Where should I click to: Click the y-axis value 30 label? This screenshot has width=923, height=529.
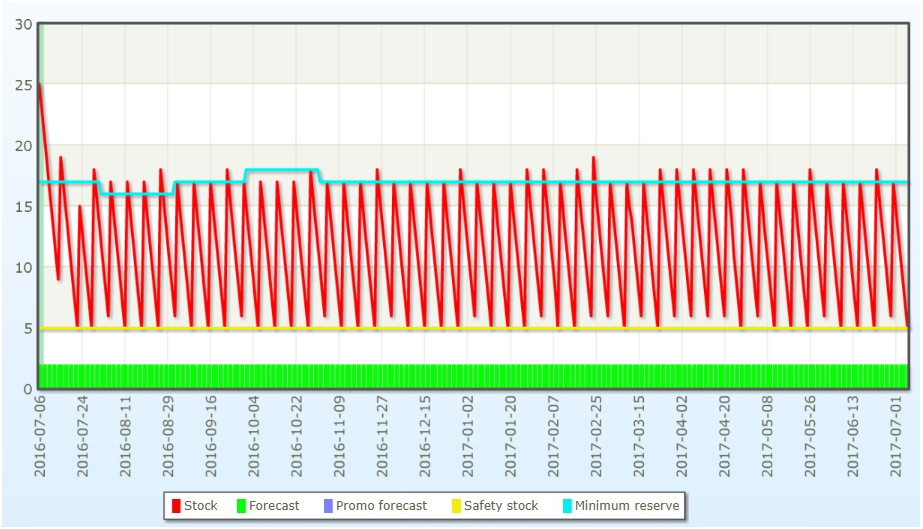click(22, 24)
